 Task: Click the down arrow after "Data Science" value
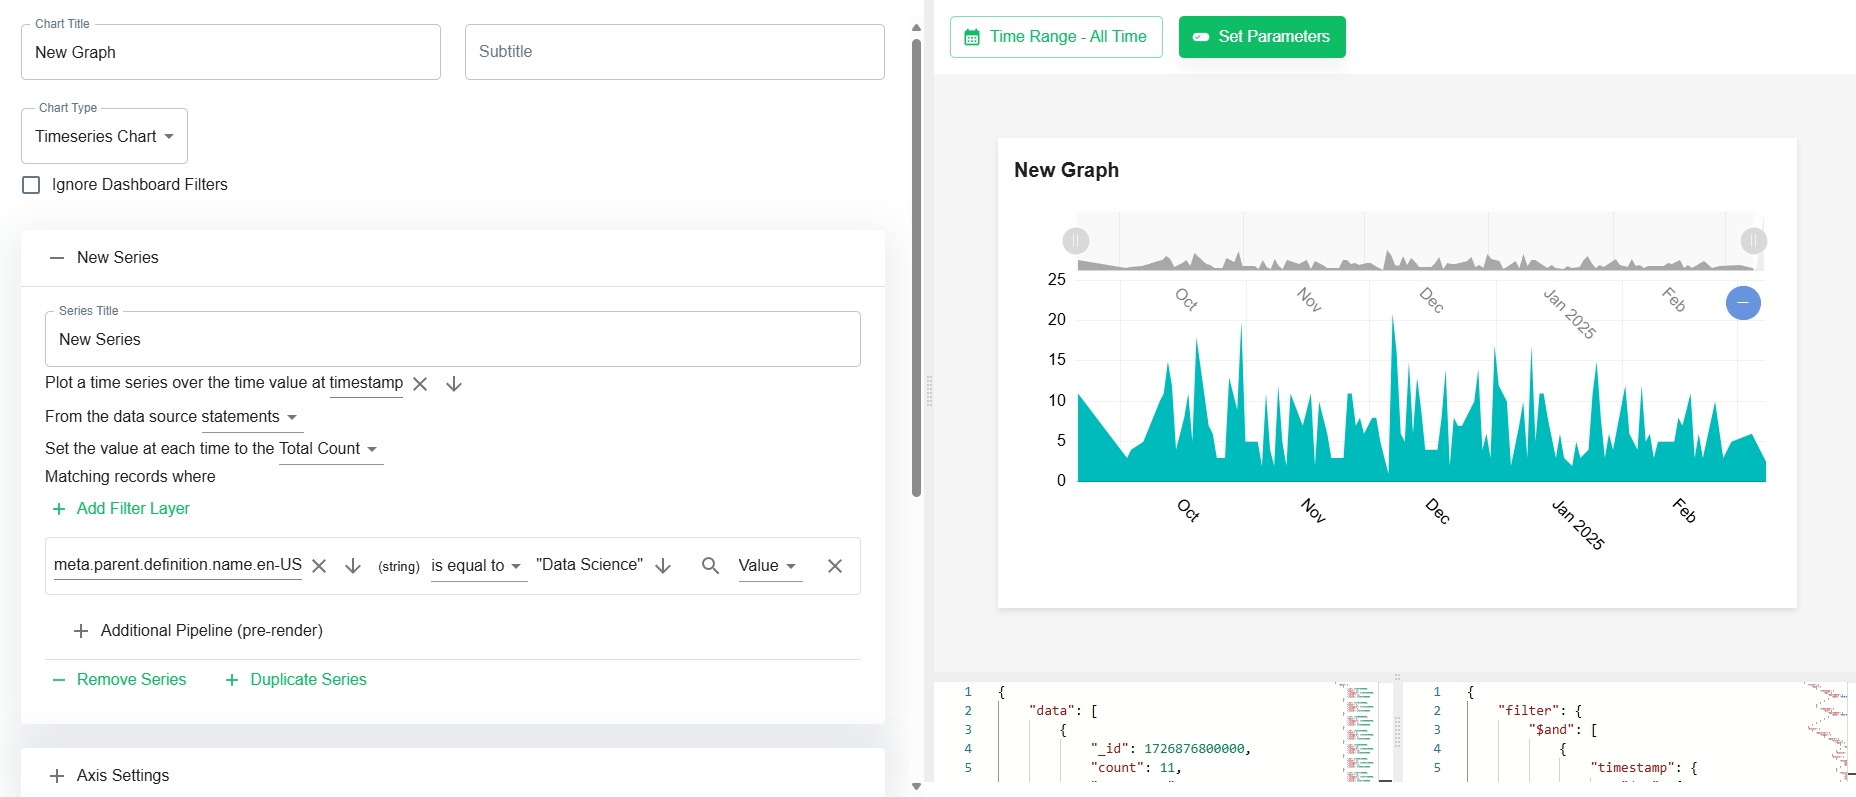pos(663,566)
